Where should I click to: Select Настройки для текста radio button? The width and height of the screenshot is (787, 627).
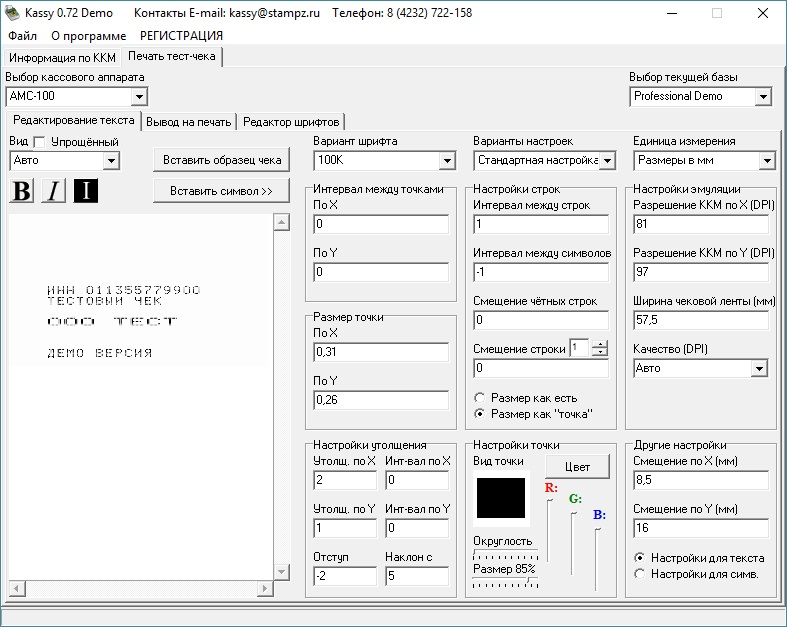(x=640, y=558)
